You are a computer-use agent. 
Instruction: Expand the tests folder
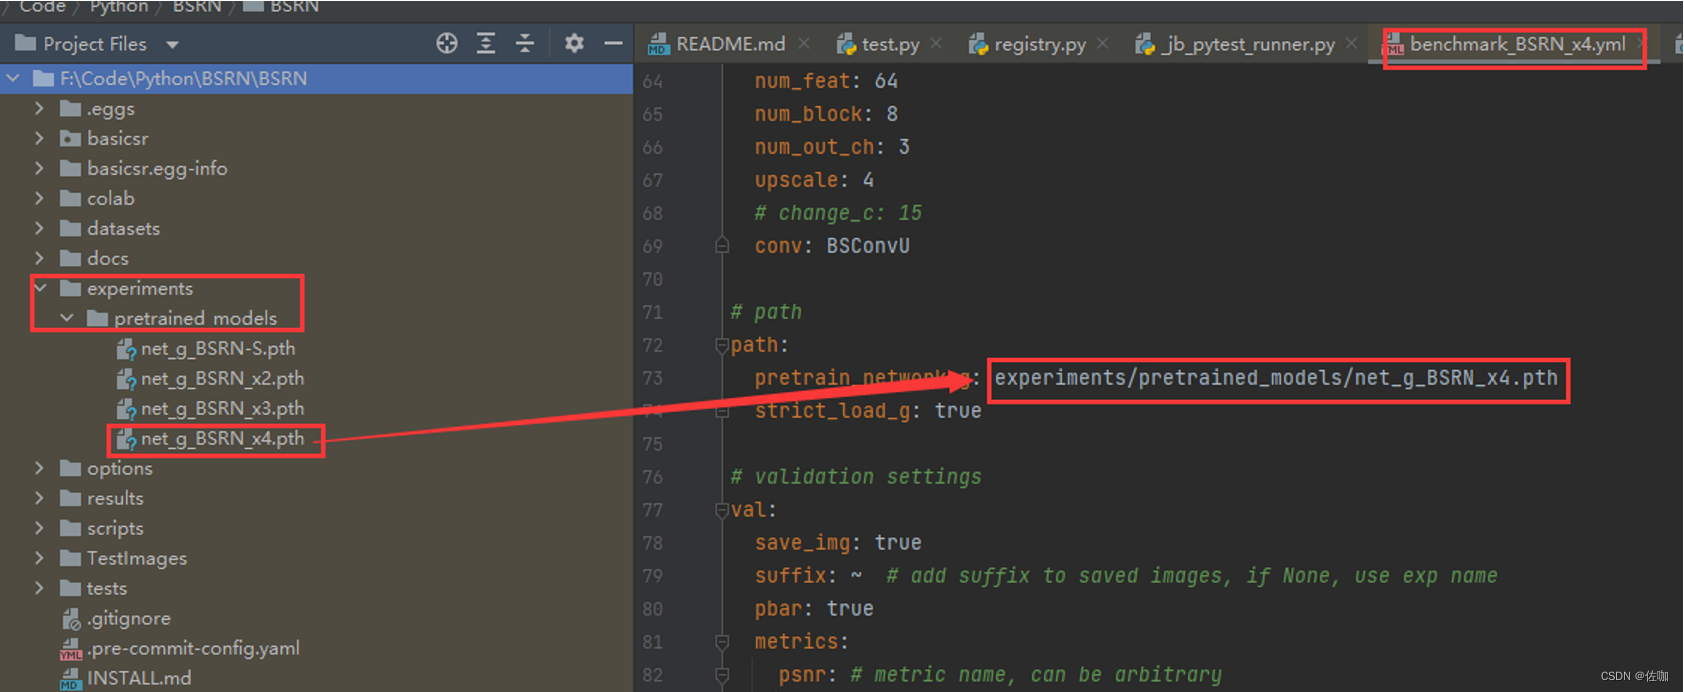point(39,588)
